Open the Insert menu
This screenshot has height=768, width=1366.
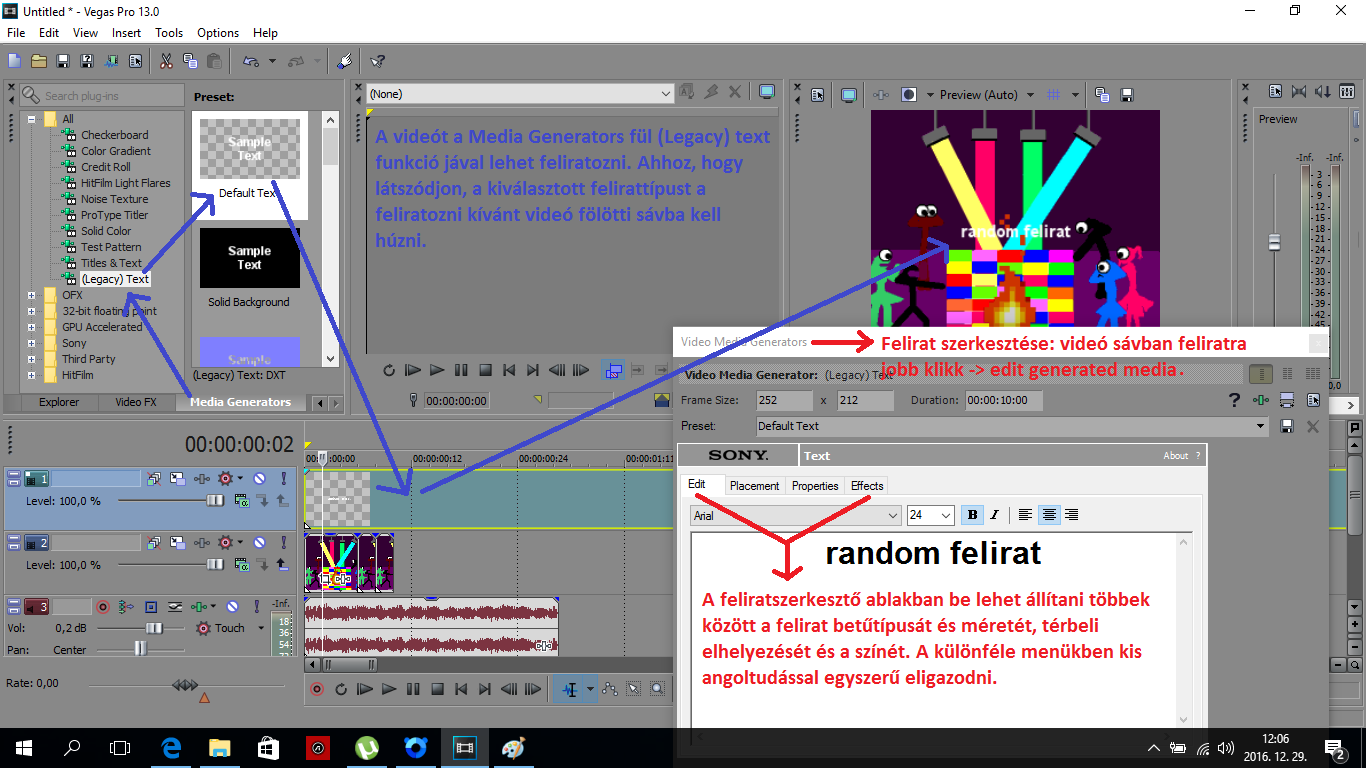tap(126, 33)
